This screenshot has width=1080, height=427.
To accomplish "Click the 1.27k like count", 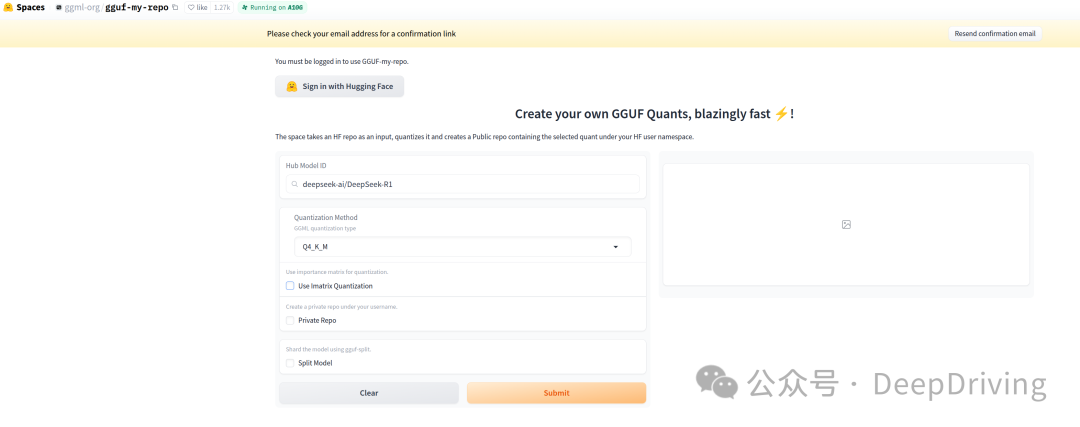I will [x=221, y=7].
